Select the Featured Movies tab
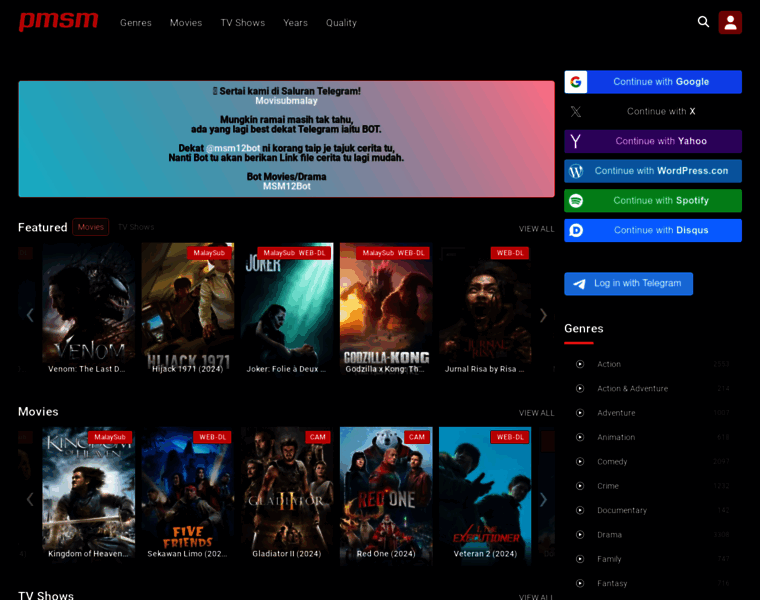 pos(91,227)
